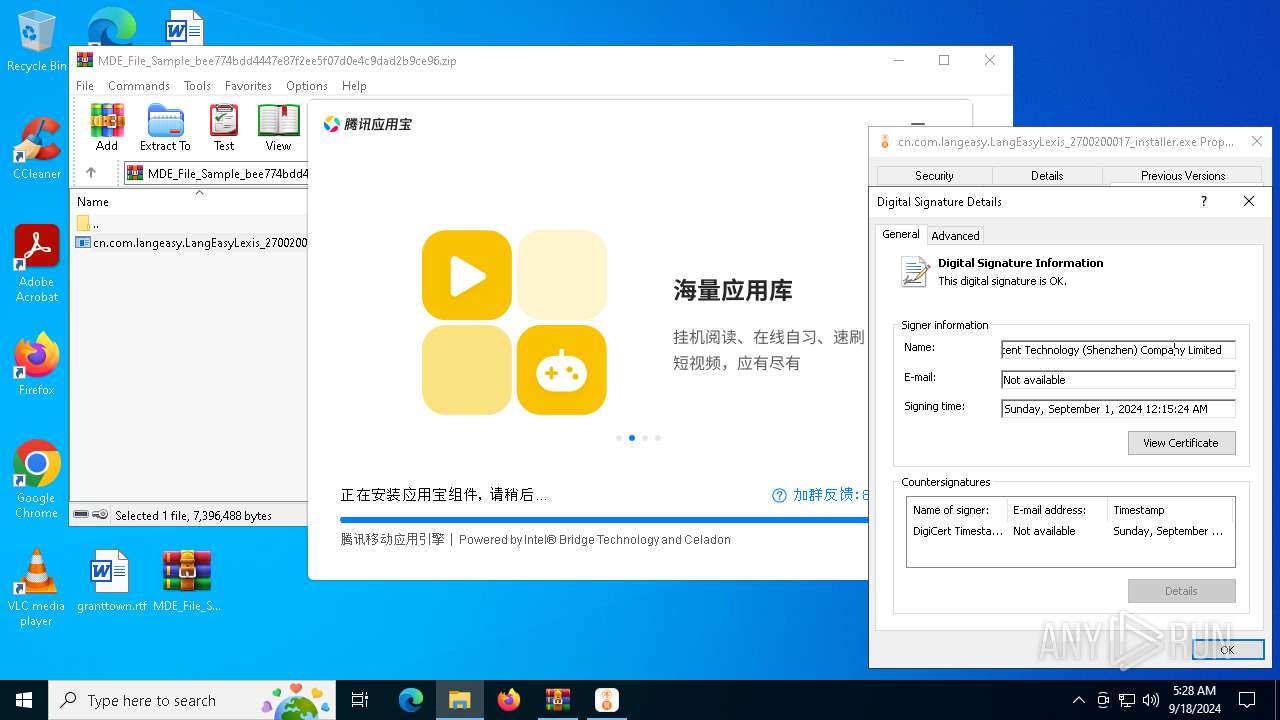Open the Help menu in WinRAR
Image resolution: width=1280 pixels, height=720 pixels.
click(354, 86)
